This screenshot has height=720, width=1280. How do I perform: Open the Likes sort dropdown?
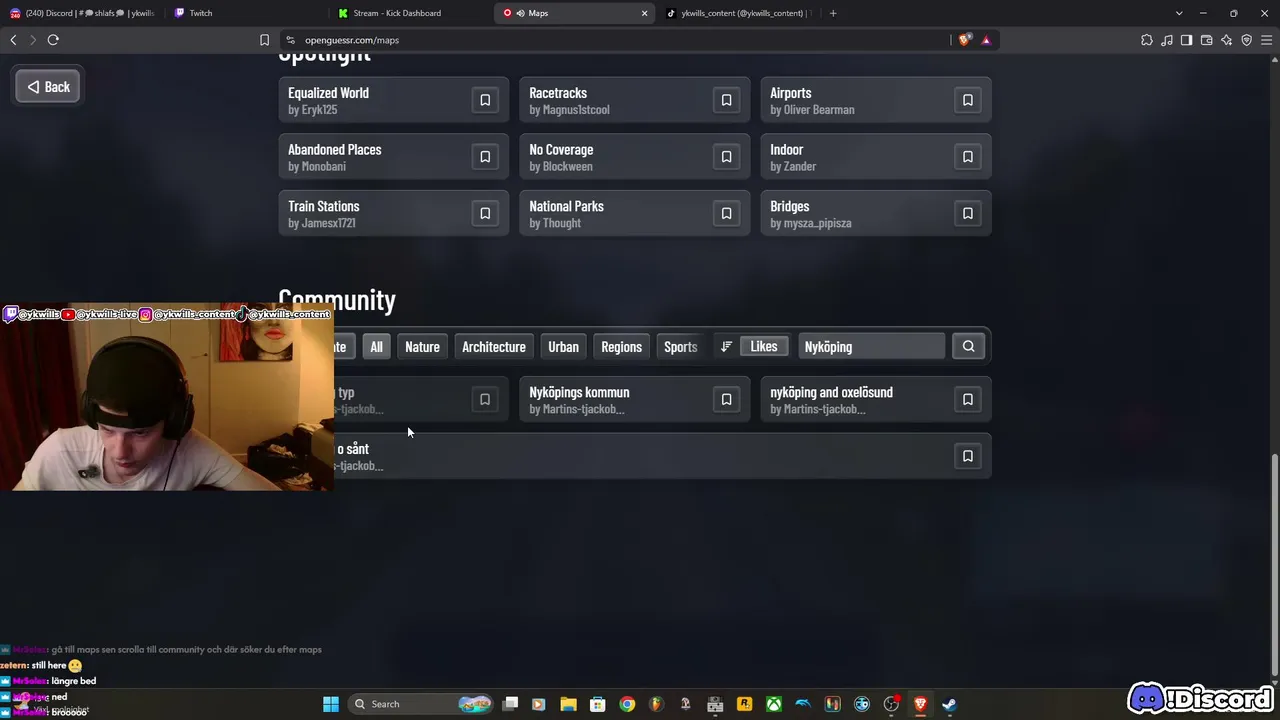(x=763, y=346)
